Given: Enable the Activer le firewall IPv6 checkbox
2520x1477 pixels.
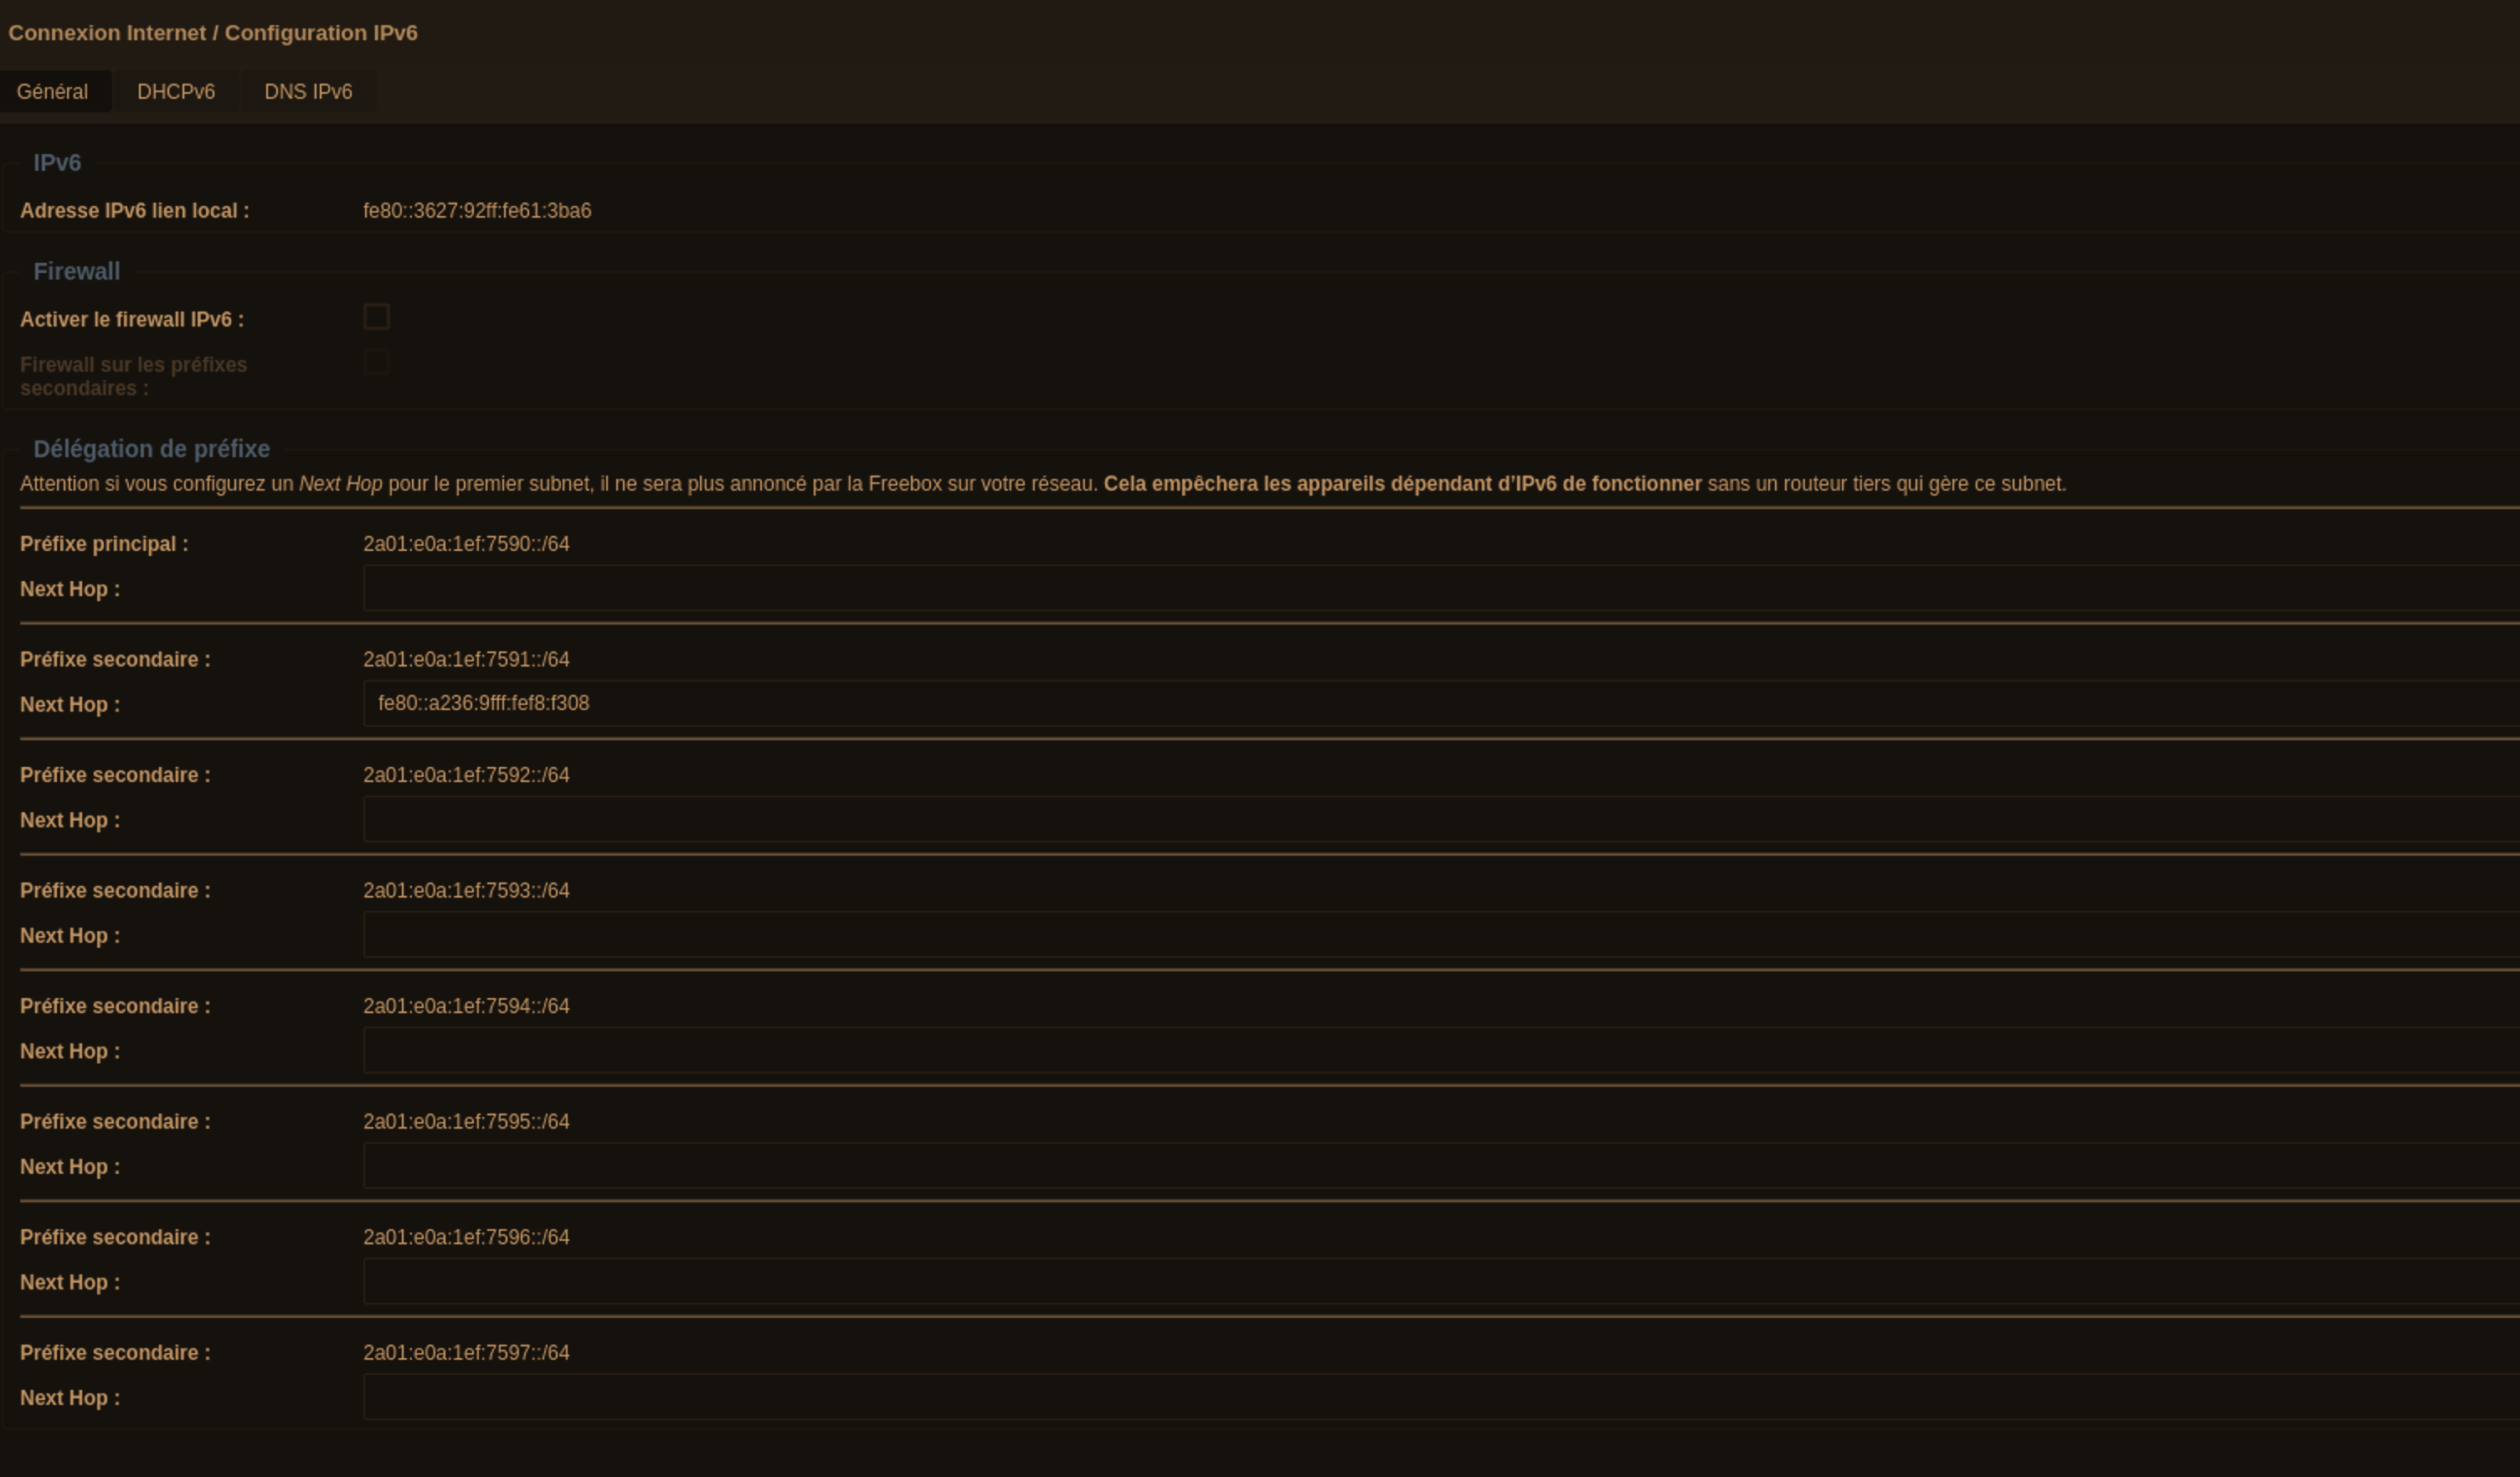Looking at the screenshot, I should coord(376,317).
